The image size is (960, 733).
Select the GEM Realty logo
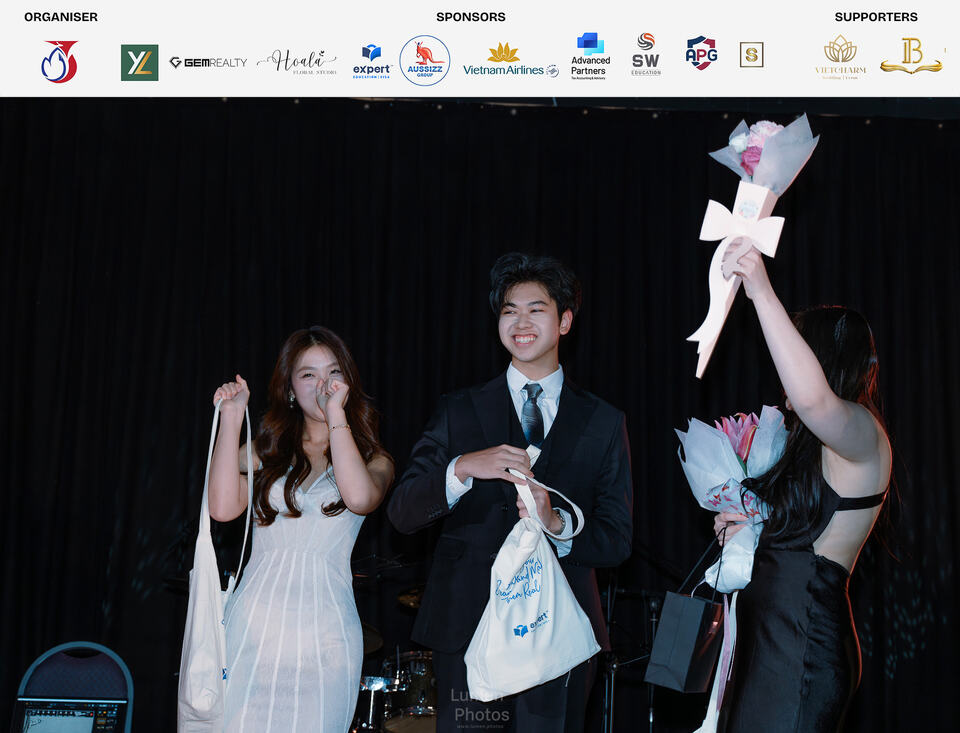pos(208,62)
